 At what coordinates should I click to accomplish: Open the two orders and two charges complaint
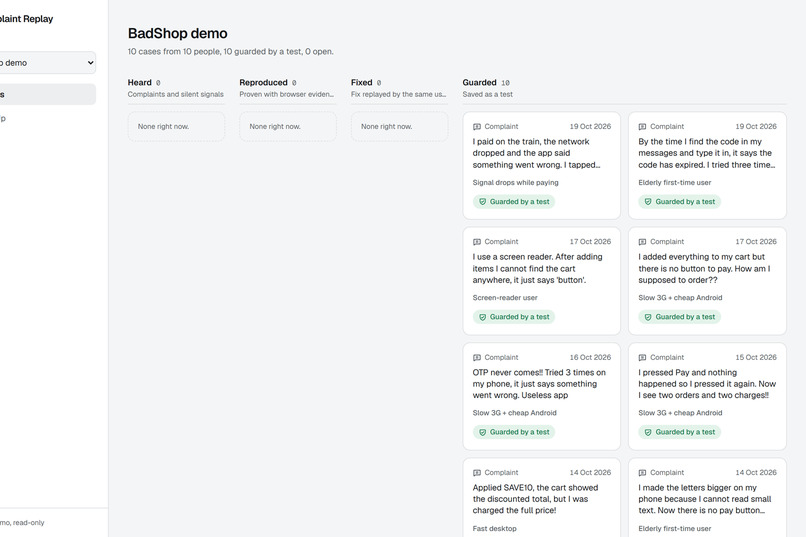pyautogui.click(x=707, y=396)
